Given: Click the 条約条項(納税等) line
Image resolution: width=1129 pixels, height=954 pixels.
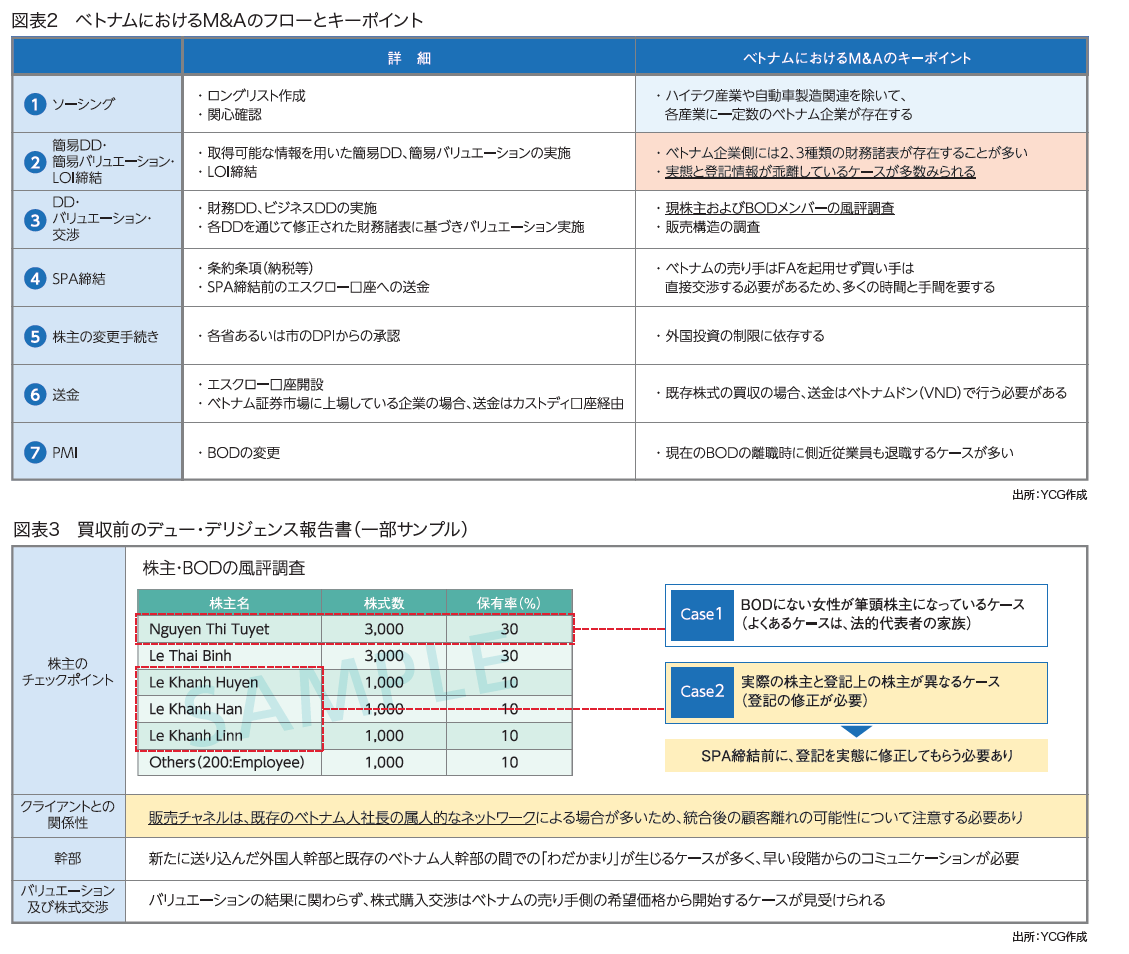Looking at the screenshot, I should point(255,268).
